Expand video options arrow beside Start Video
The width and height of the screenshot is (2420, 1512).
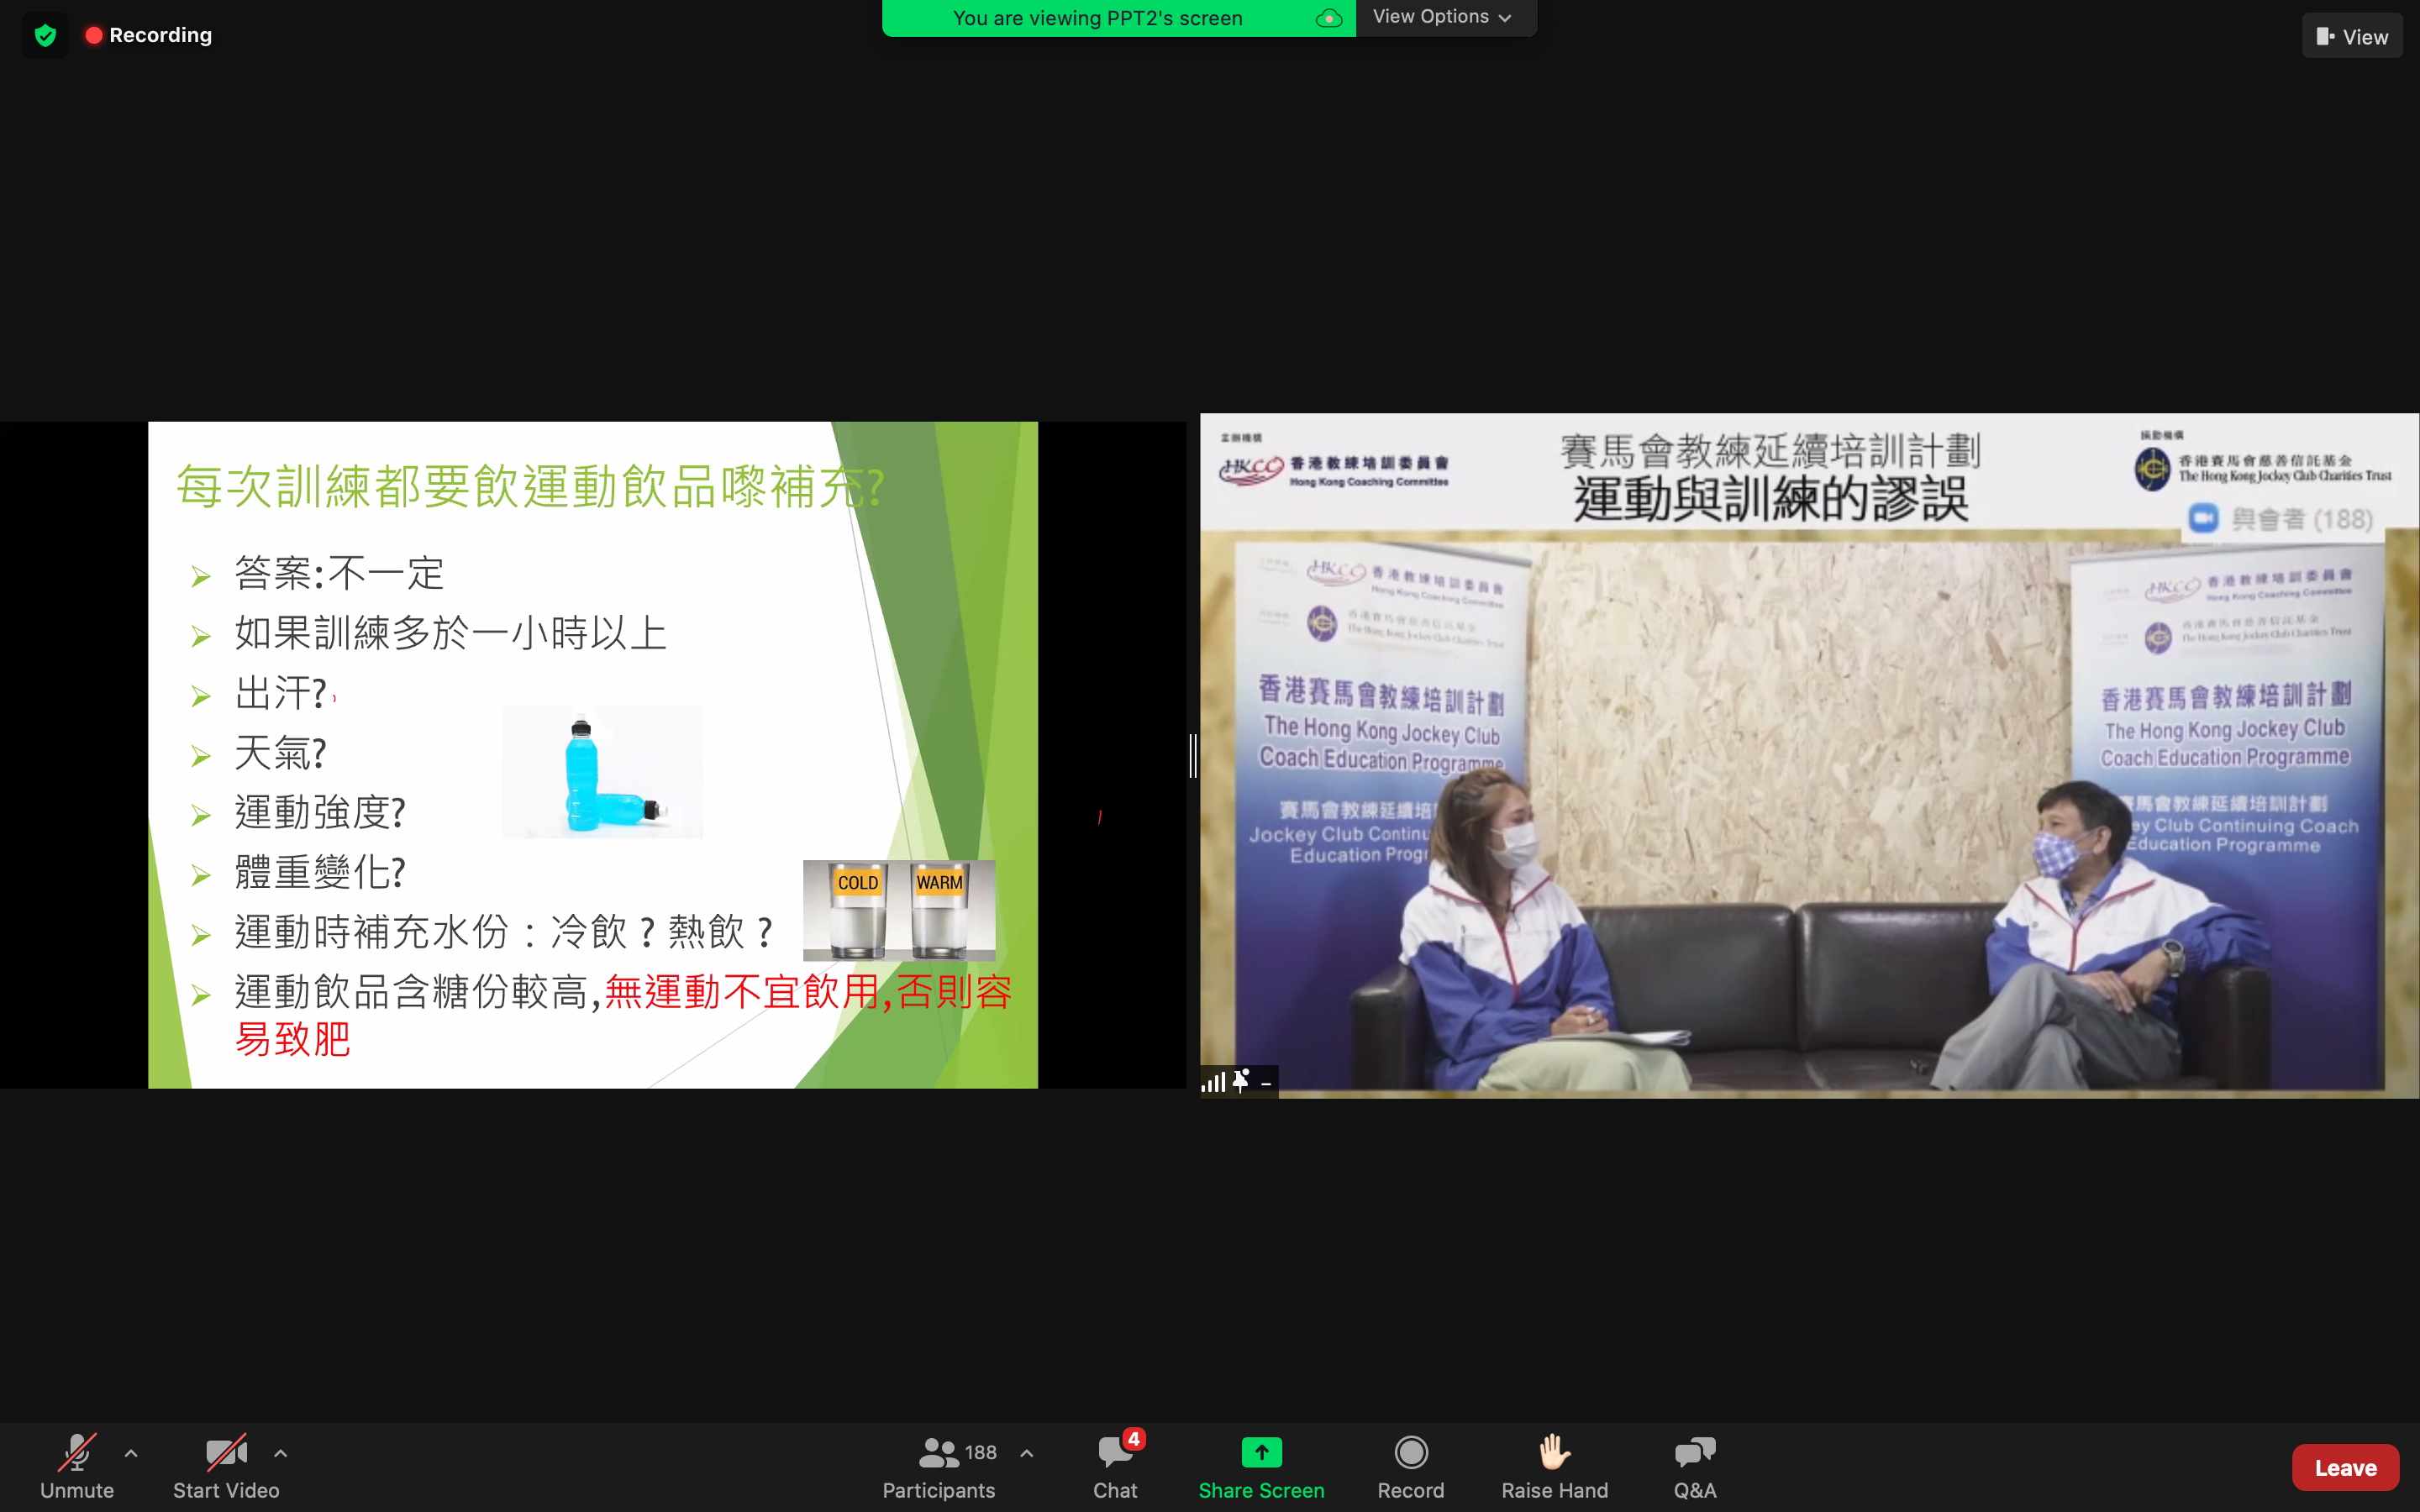point(281,1453)
